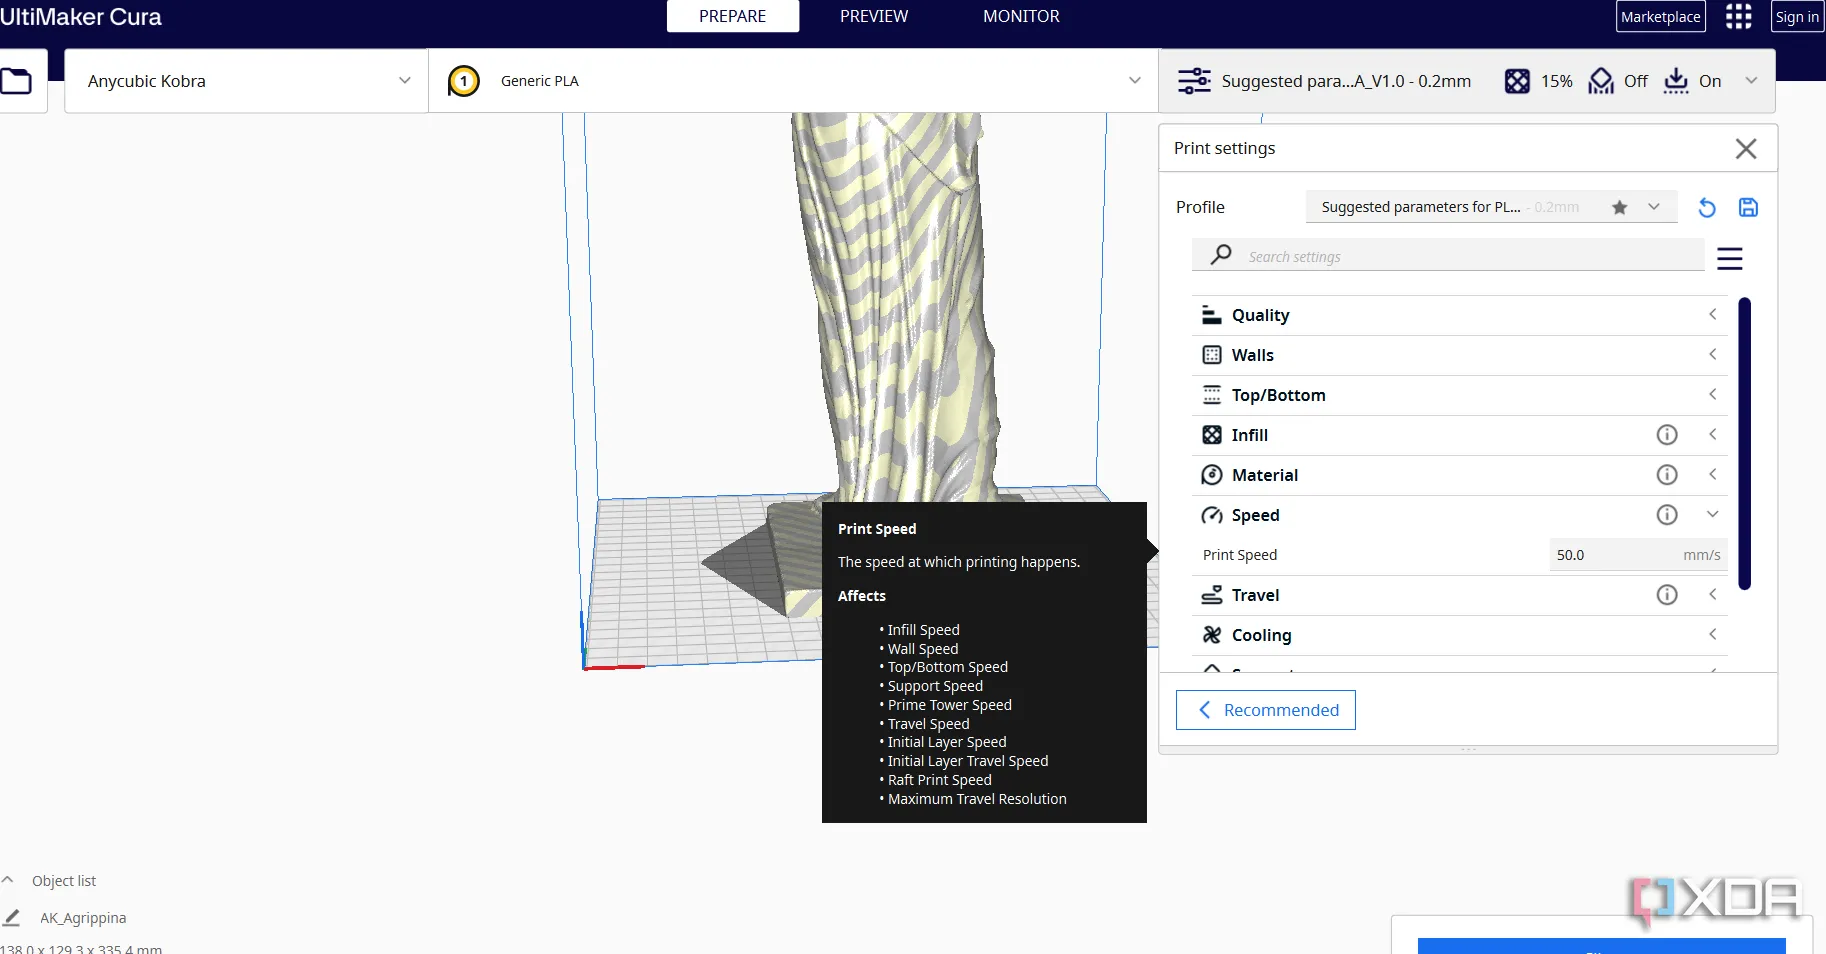Collapse the Object list chevron

click(x=8, y=880)
